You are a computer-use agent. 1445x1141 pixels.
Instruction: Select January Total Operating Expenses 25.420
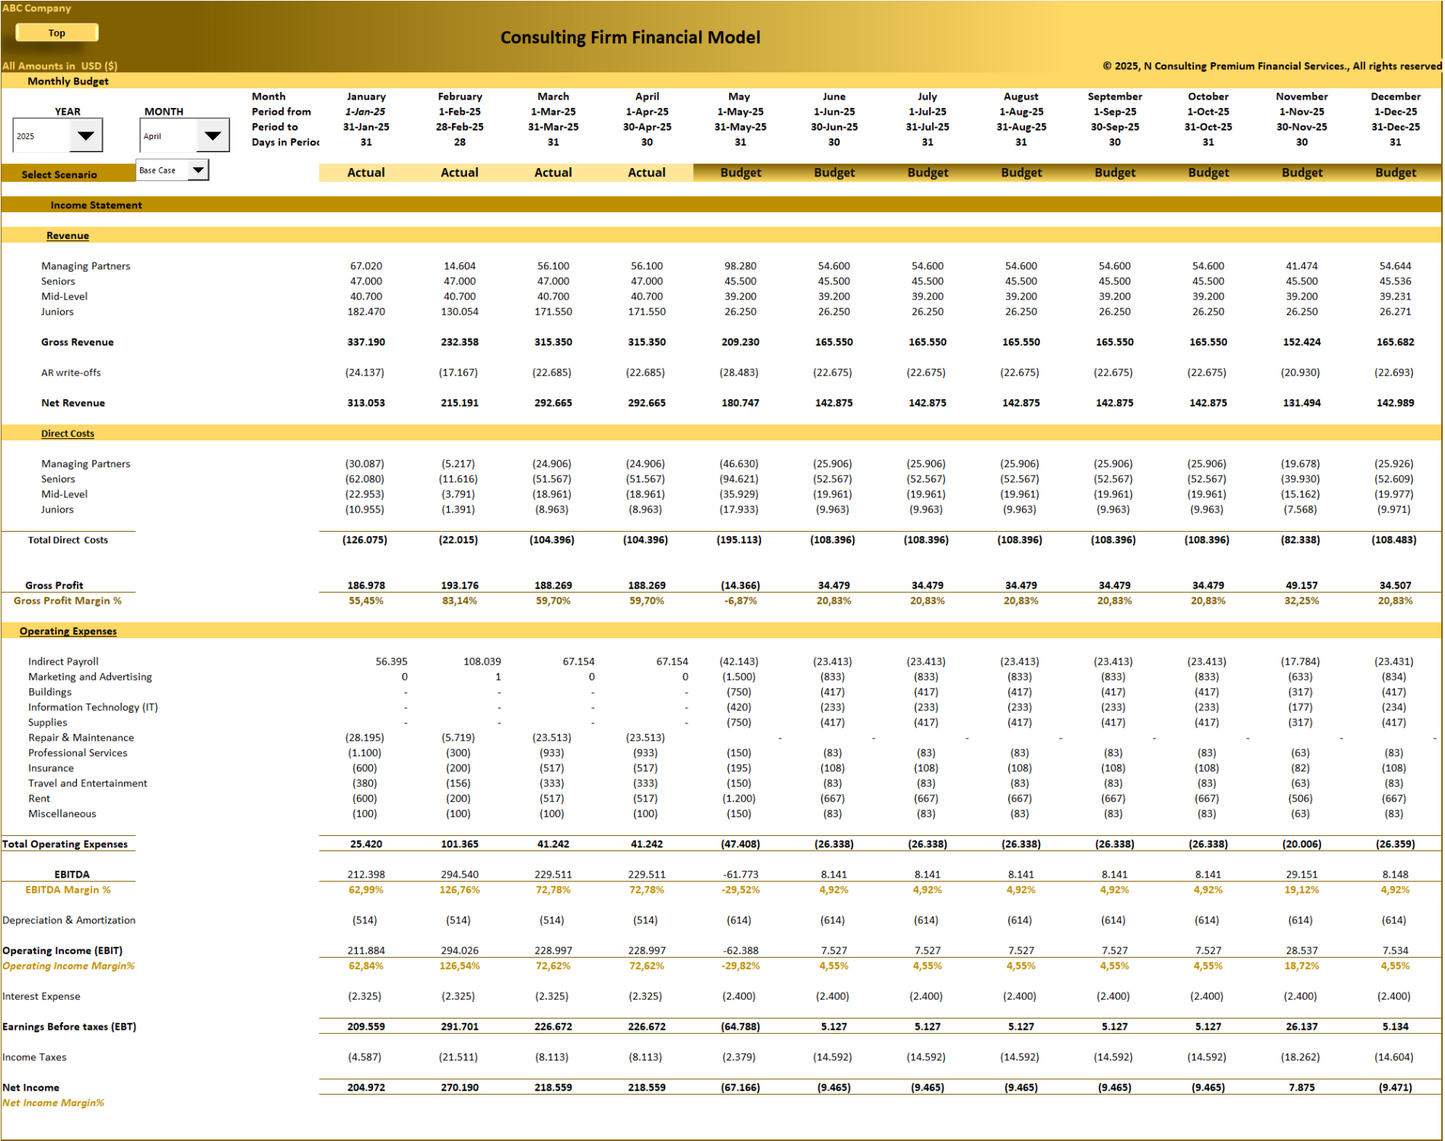click(x=366, y=845)
